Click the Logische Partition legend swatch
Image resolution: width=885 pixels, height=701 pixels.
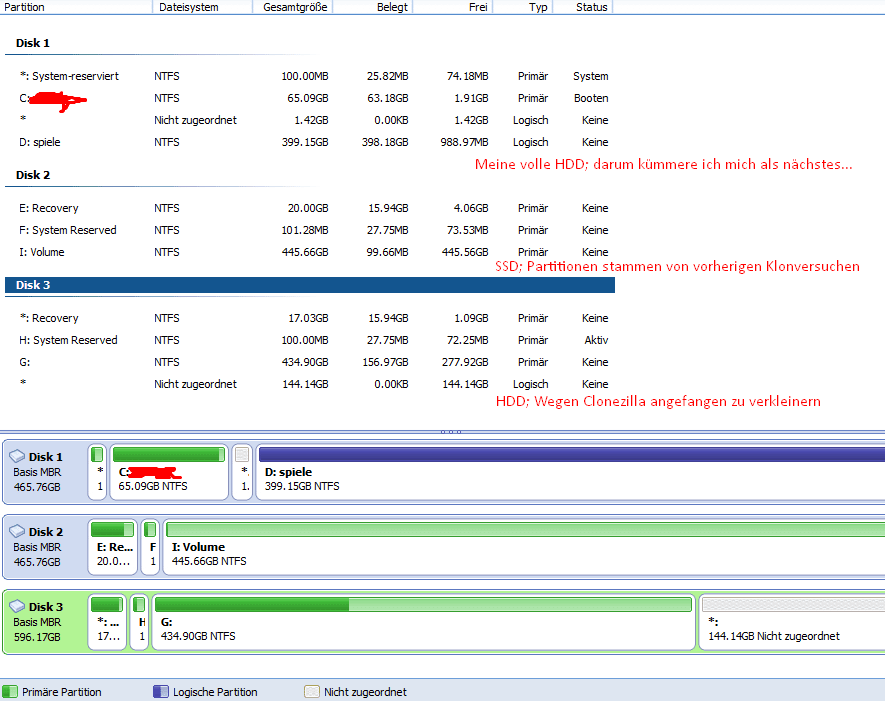[161, 692]
